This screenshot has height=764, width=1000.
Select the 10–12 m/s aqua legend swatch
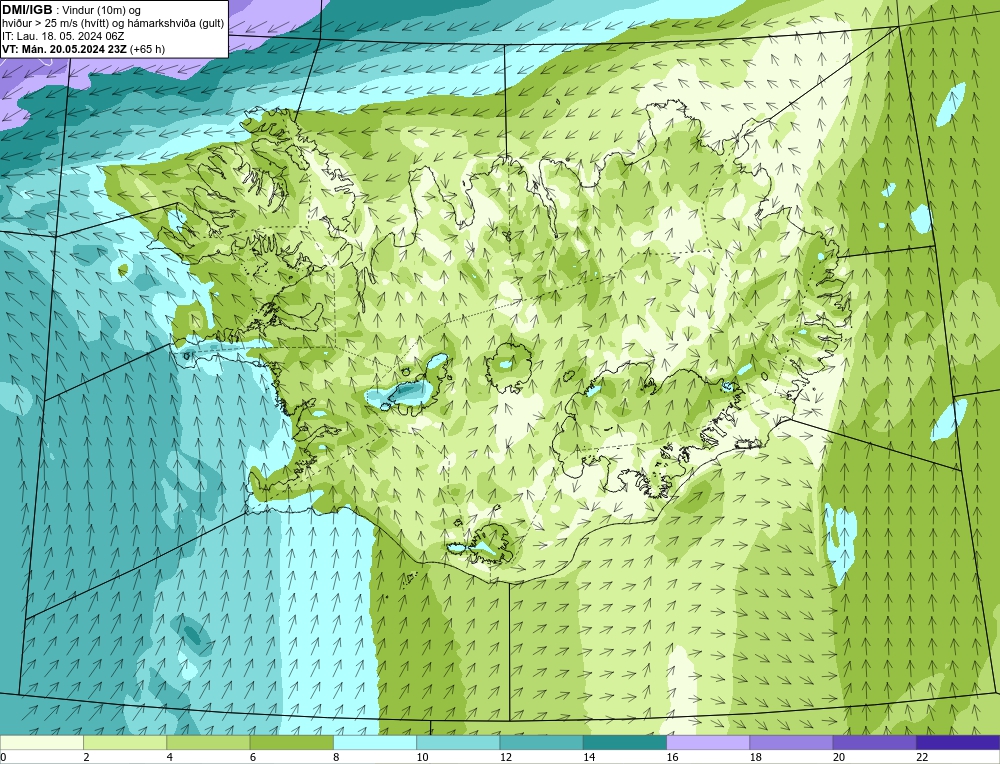coord(458,742)
